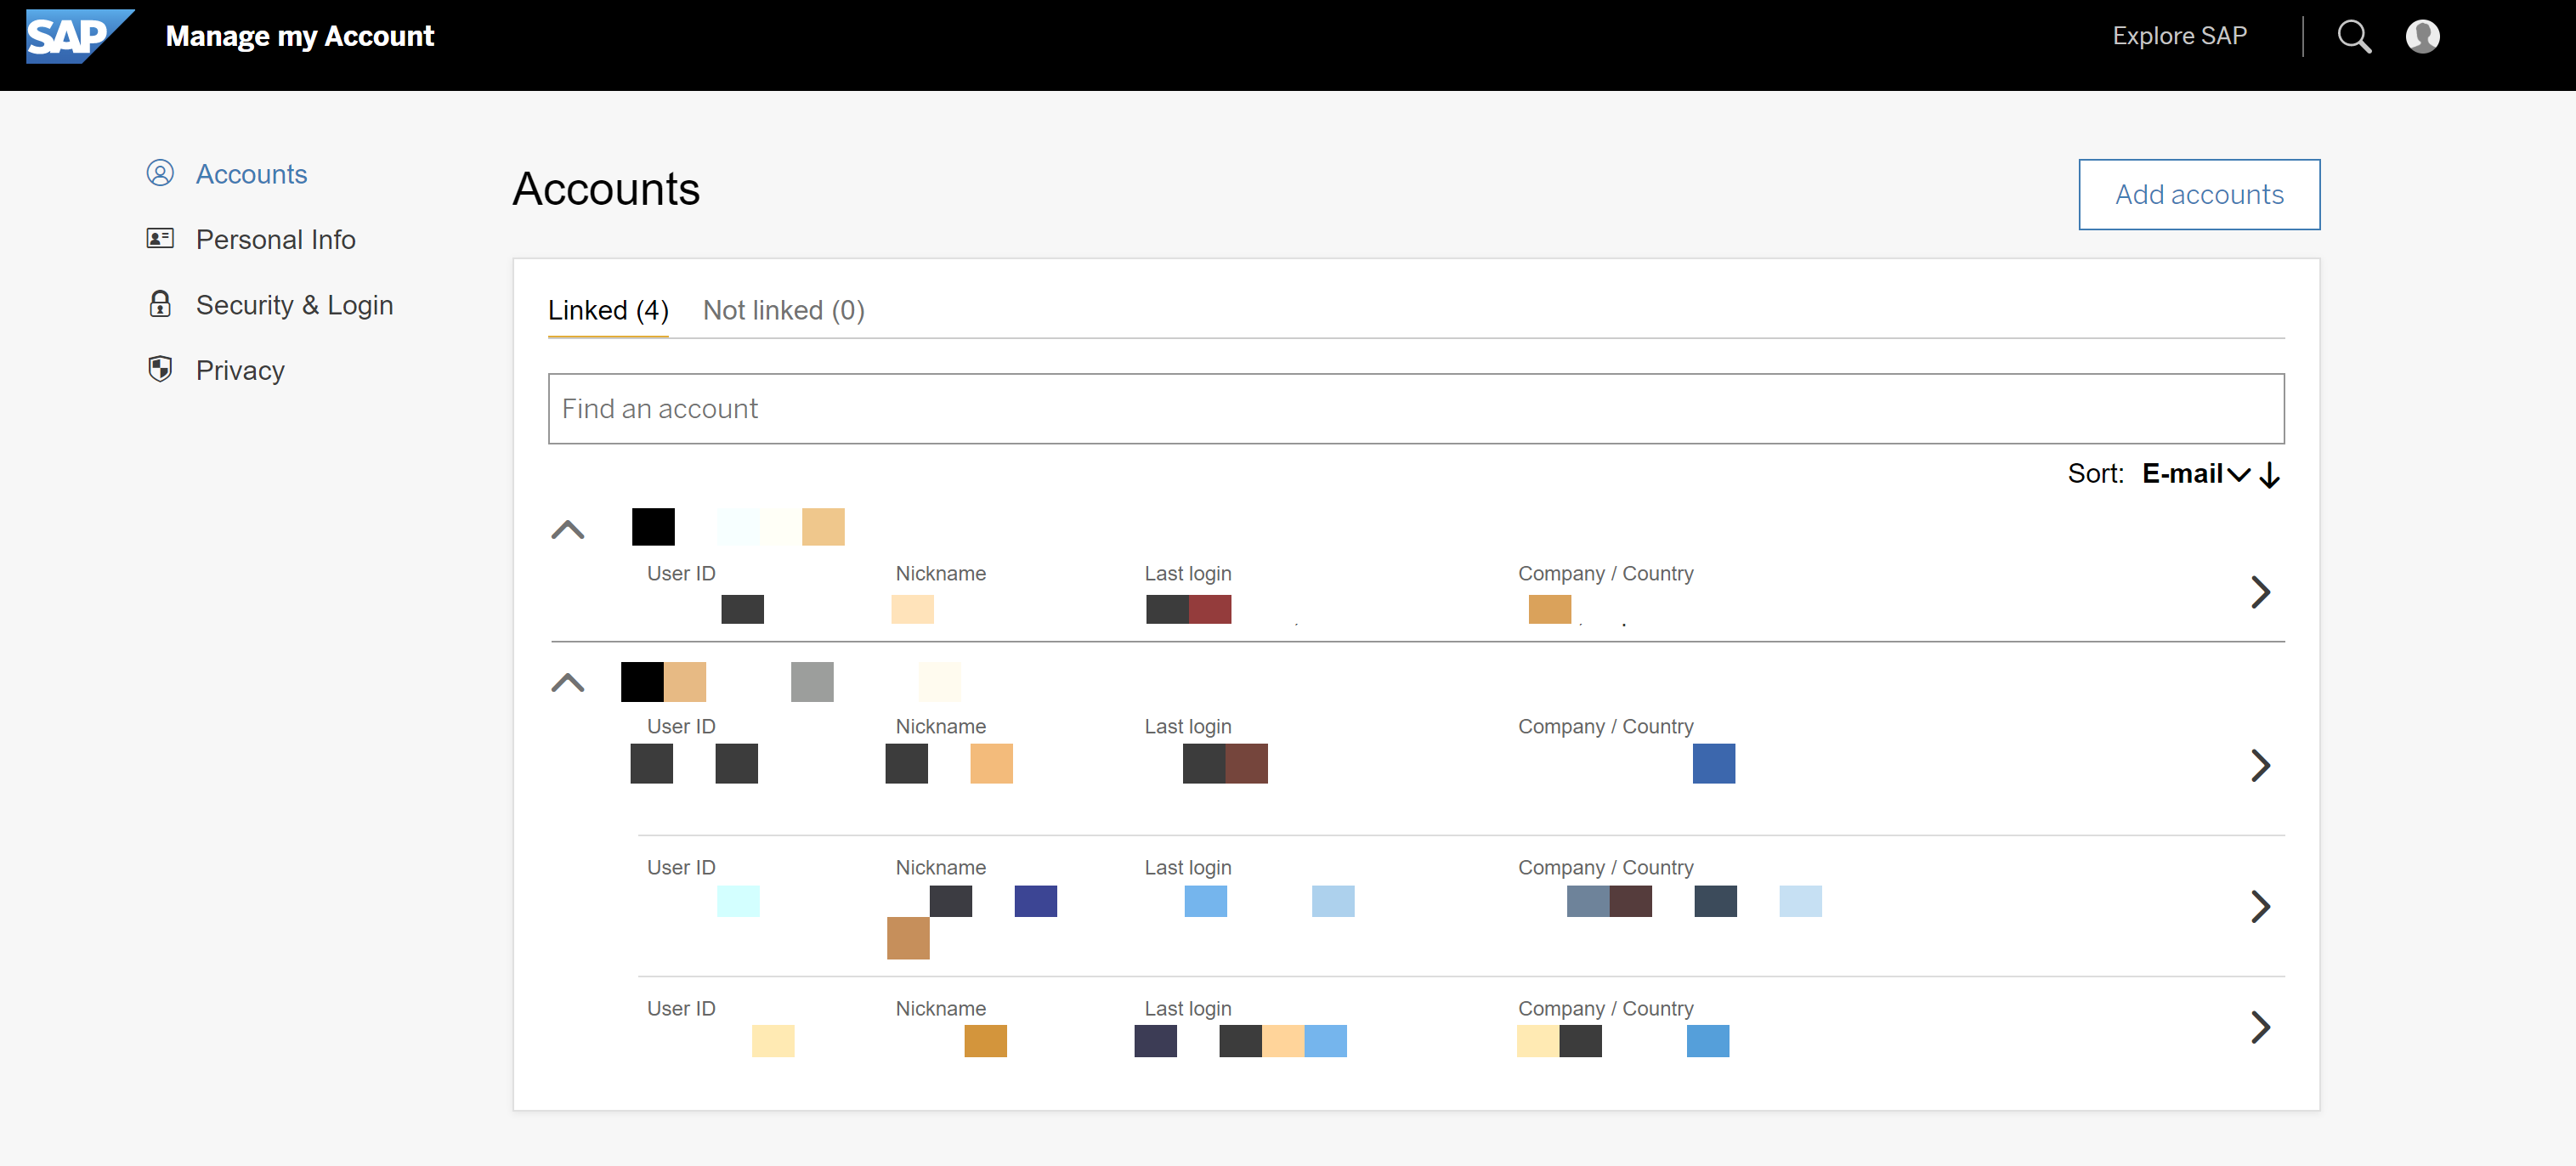2576x1166 pixels.
Task: Open second account details with right chevron
Action: (2262, 766)
